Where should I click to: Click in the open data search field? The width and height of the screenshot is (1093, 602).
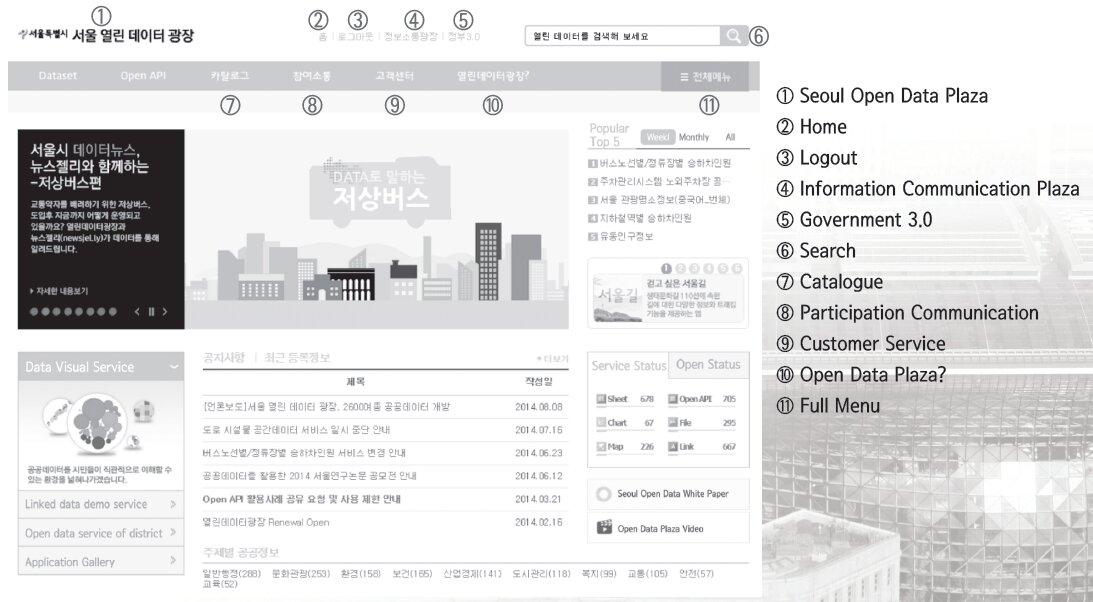[620, 36]
